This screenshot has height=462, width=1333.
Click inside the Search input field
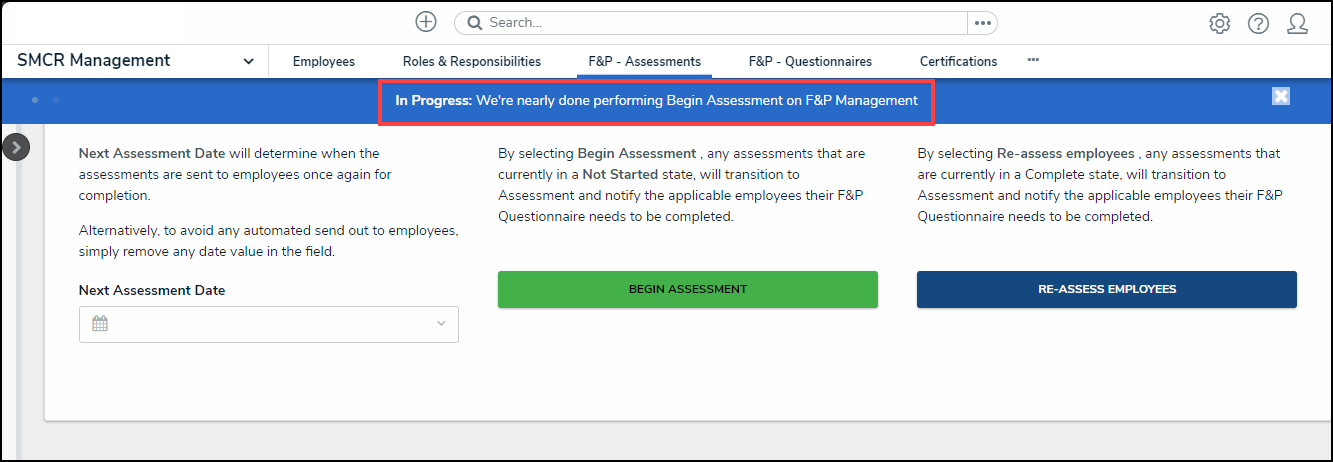coord(720,22)
